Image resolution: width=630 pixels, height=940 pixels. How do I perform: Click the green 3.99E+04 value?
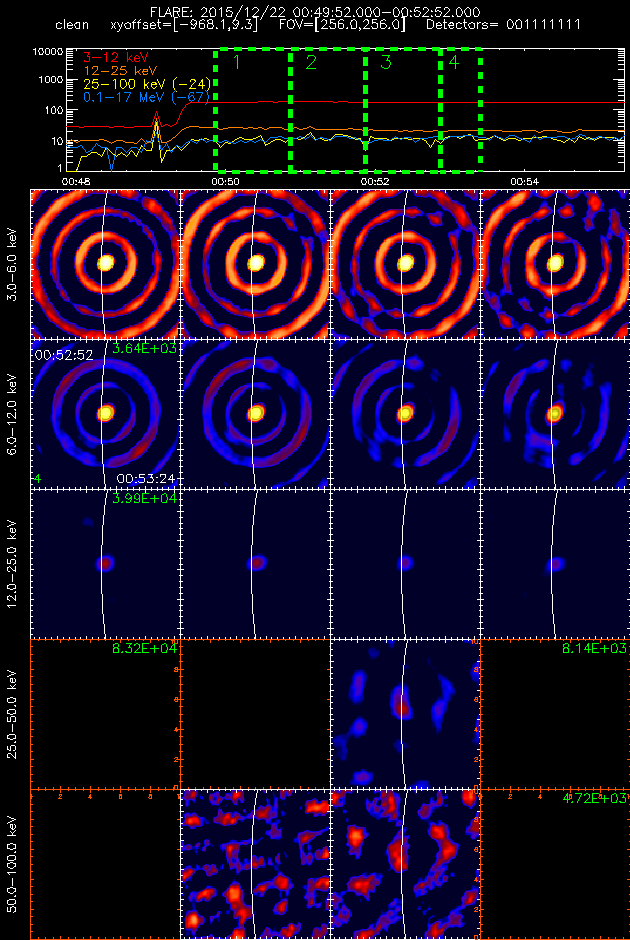[144, 498]
